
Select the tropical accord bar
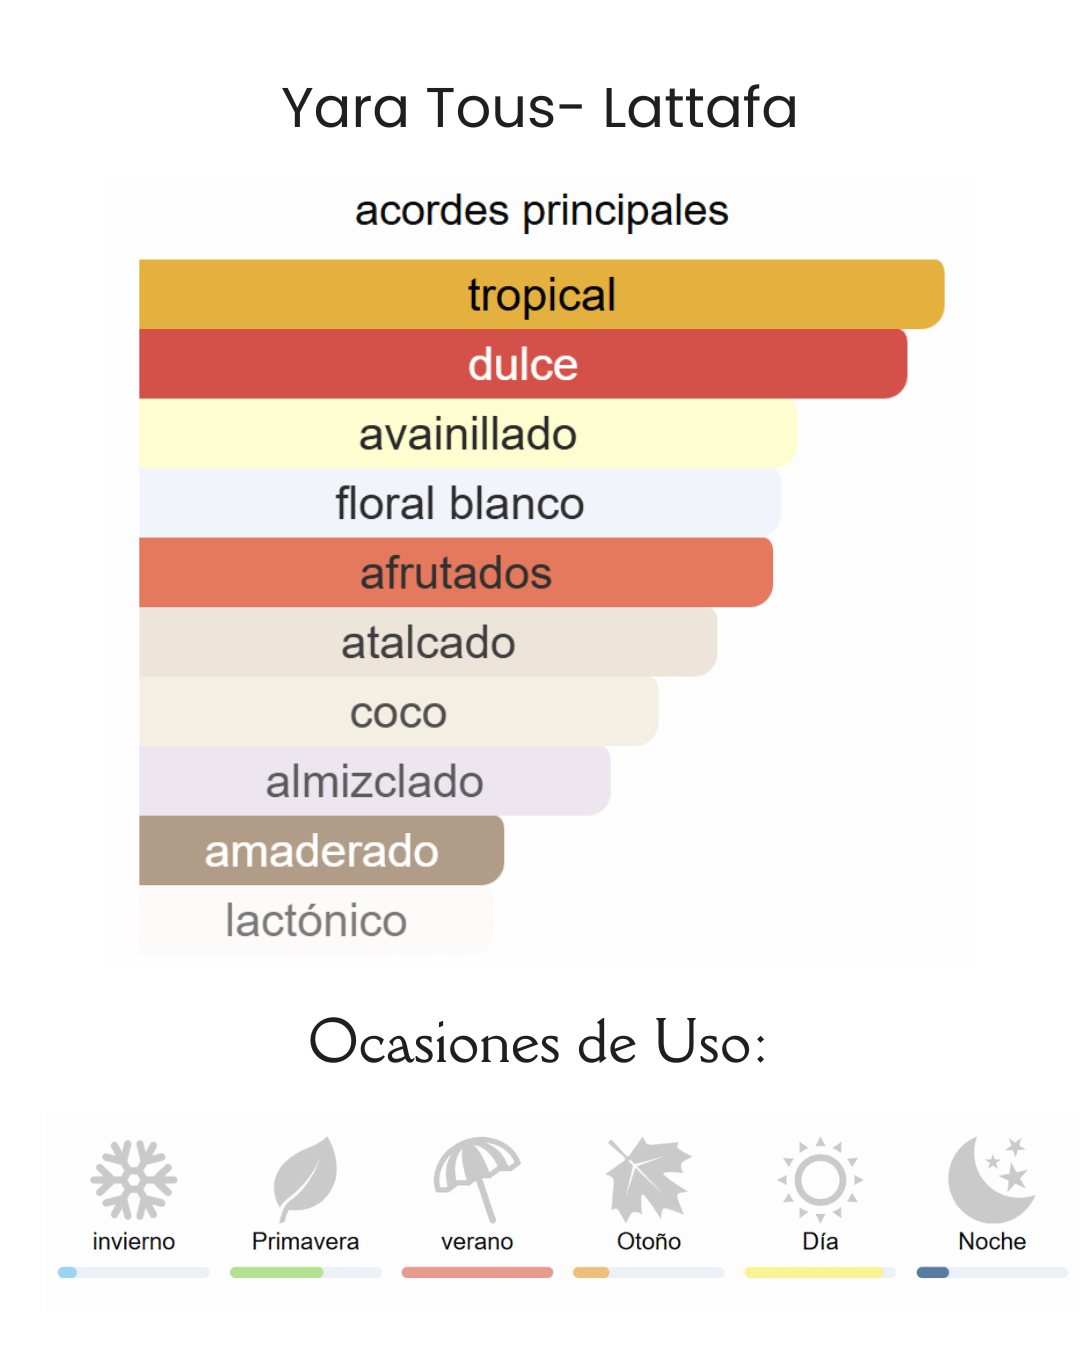[541, 295]
